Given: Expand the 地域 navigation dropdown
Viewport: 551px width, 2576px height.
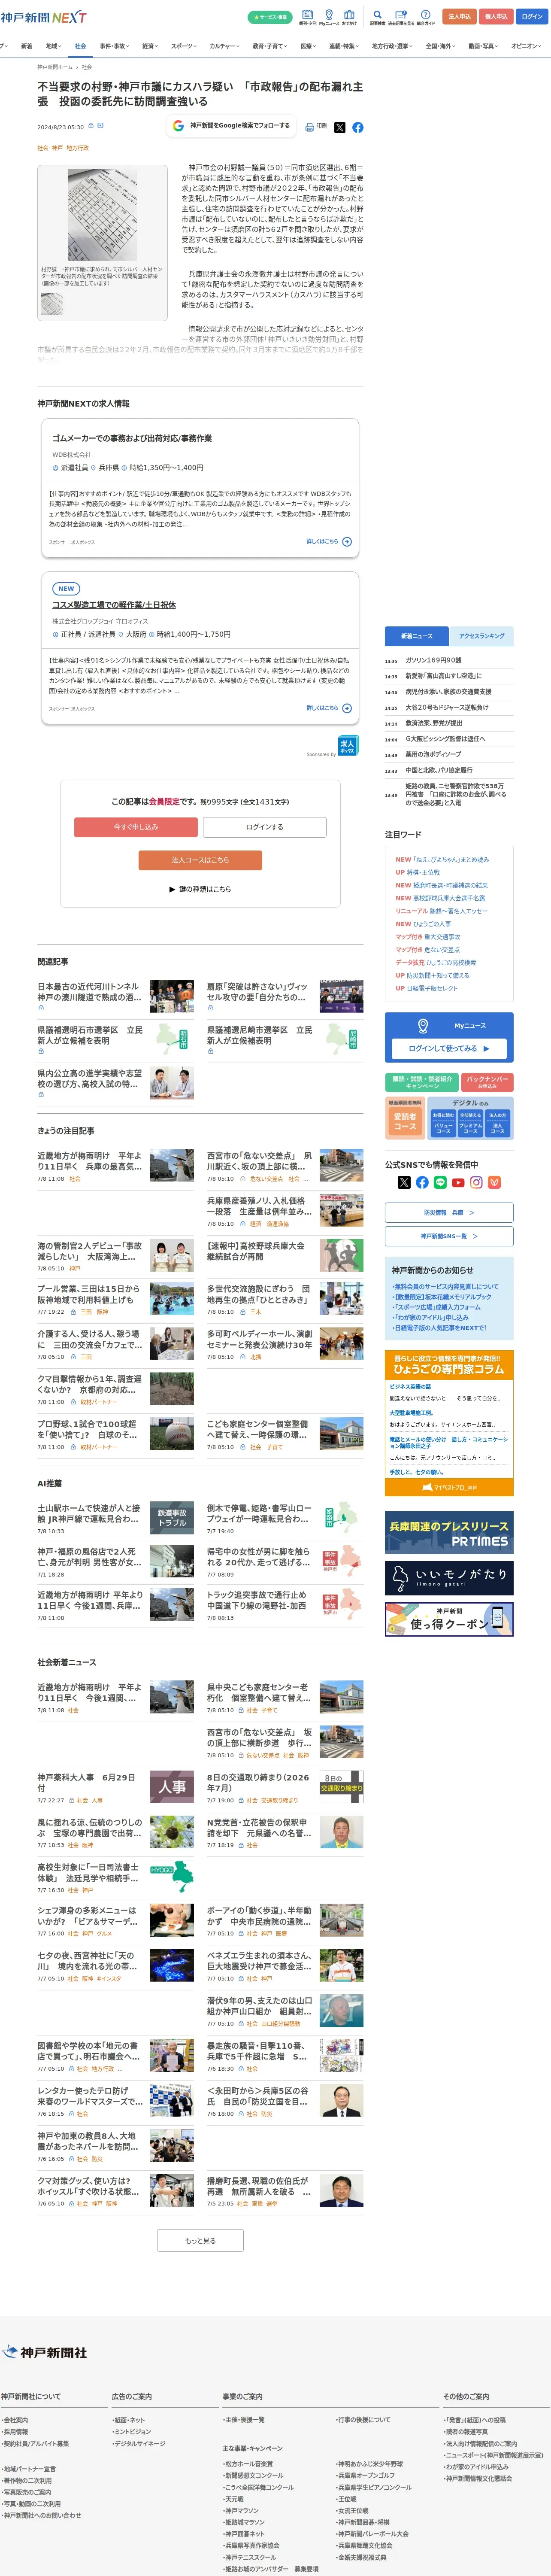Looking at the screenshot, I should 54,46.
